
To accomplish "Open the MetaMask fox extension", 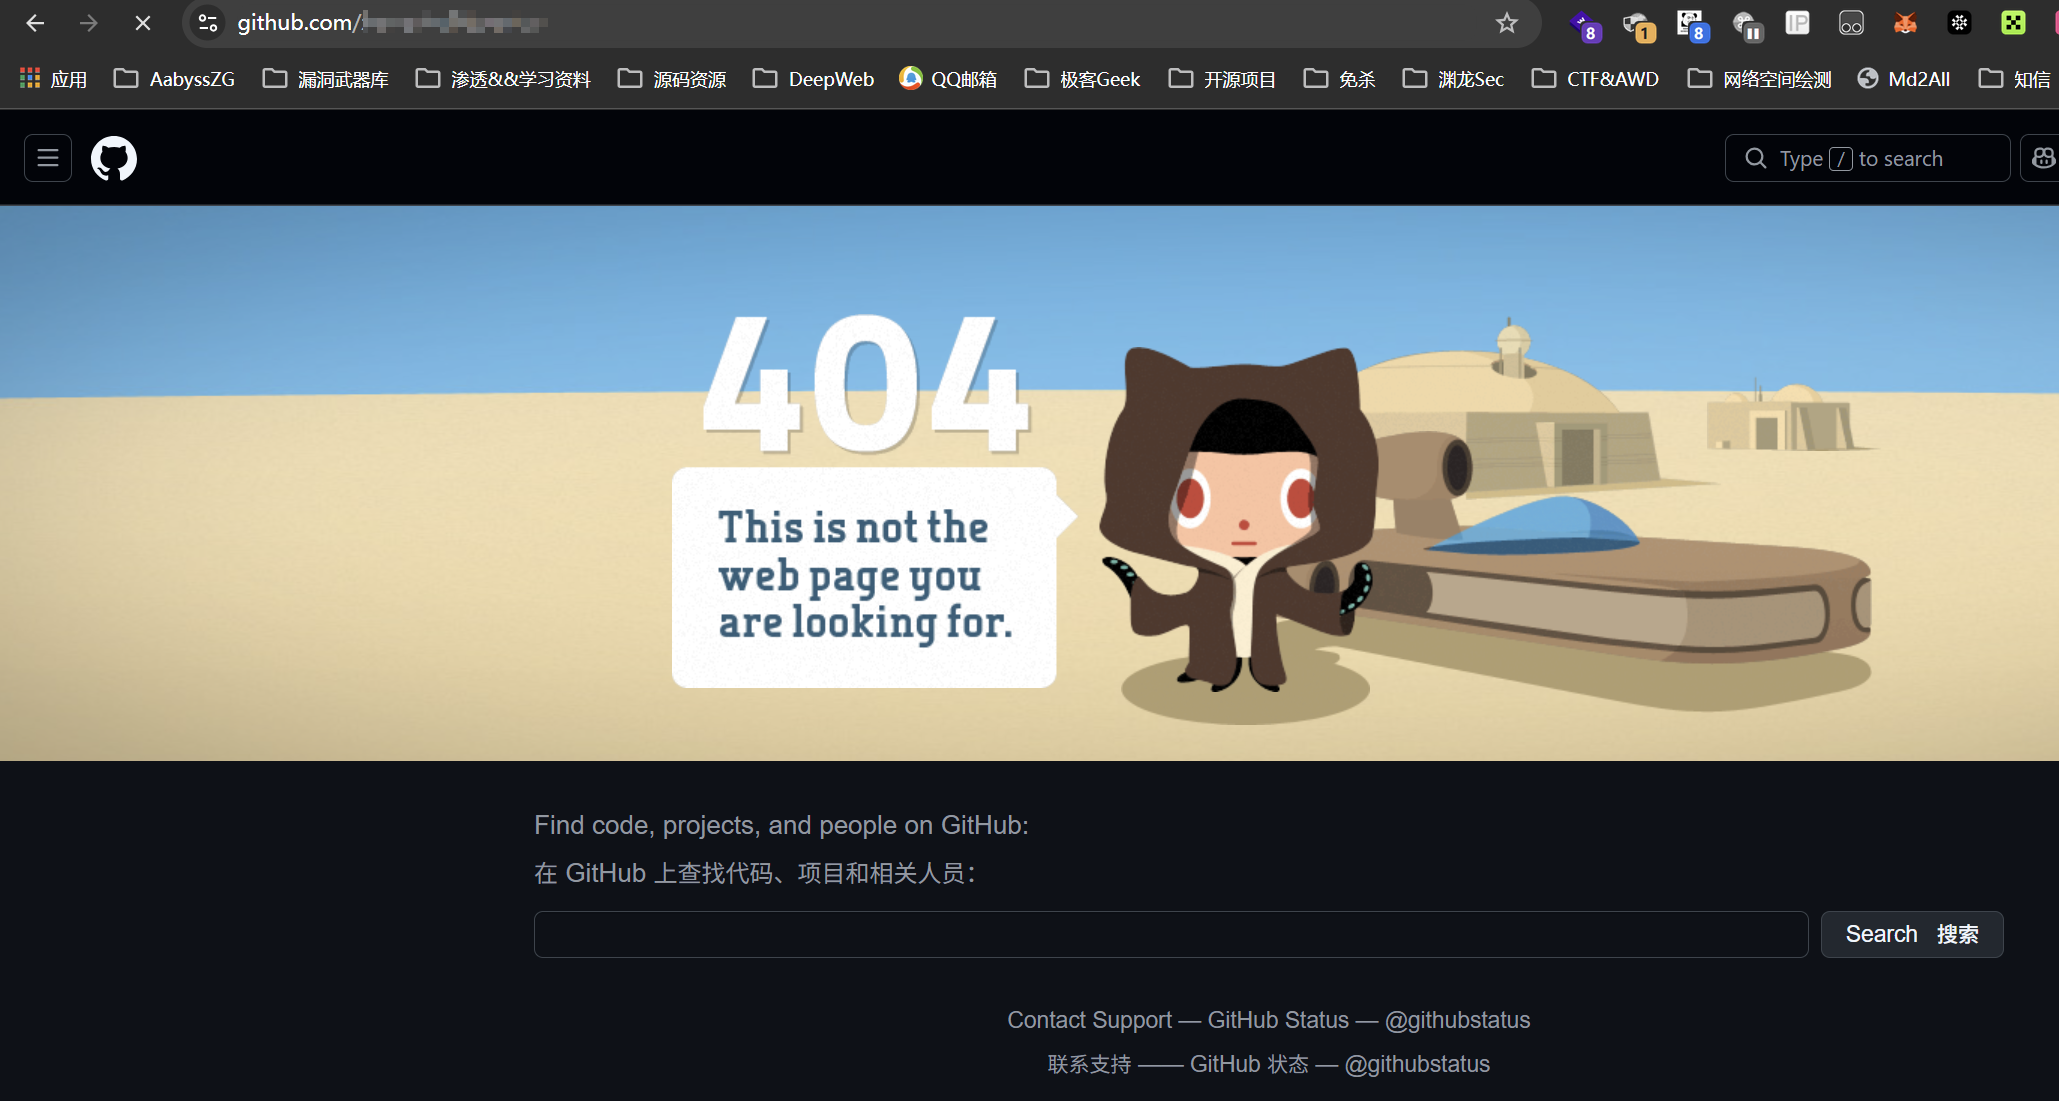I will click(1905, 23).
